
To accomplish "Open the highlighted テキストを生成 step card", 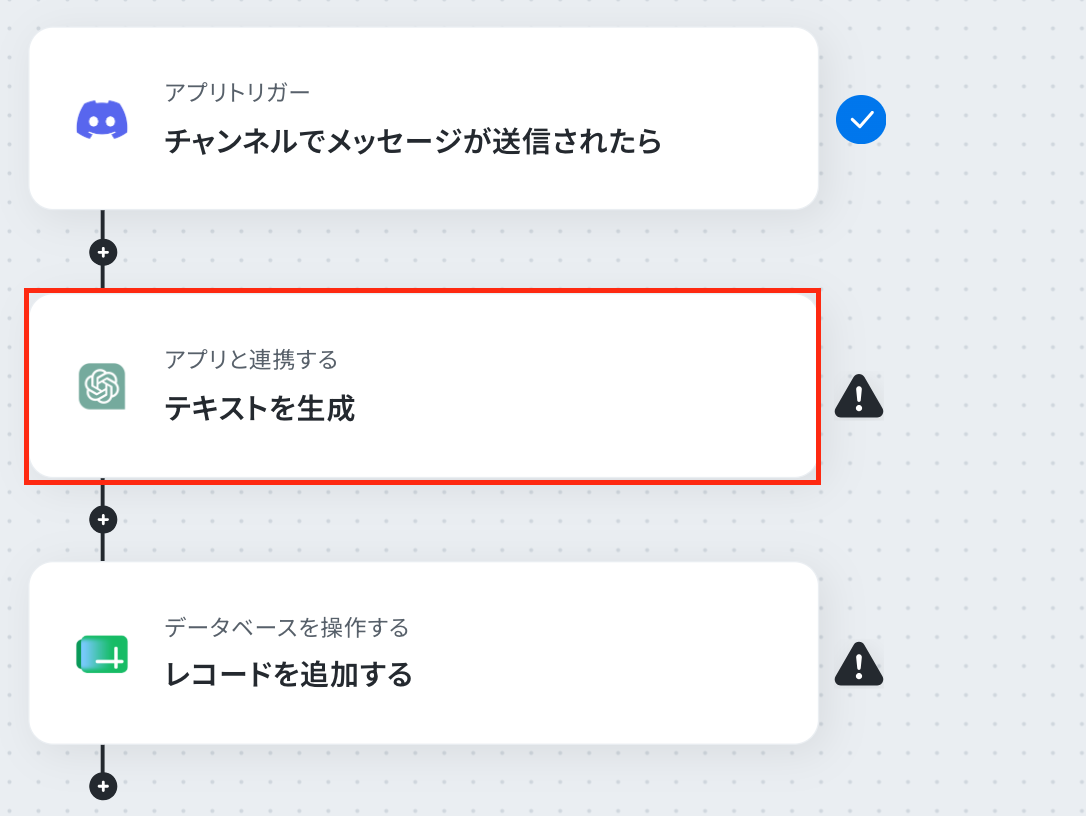I will pos(424,386).
